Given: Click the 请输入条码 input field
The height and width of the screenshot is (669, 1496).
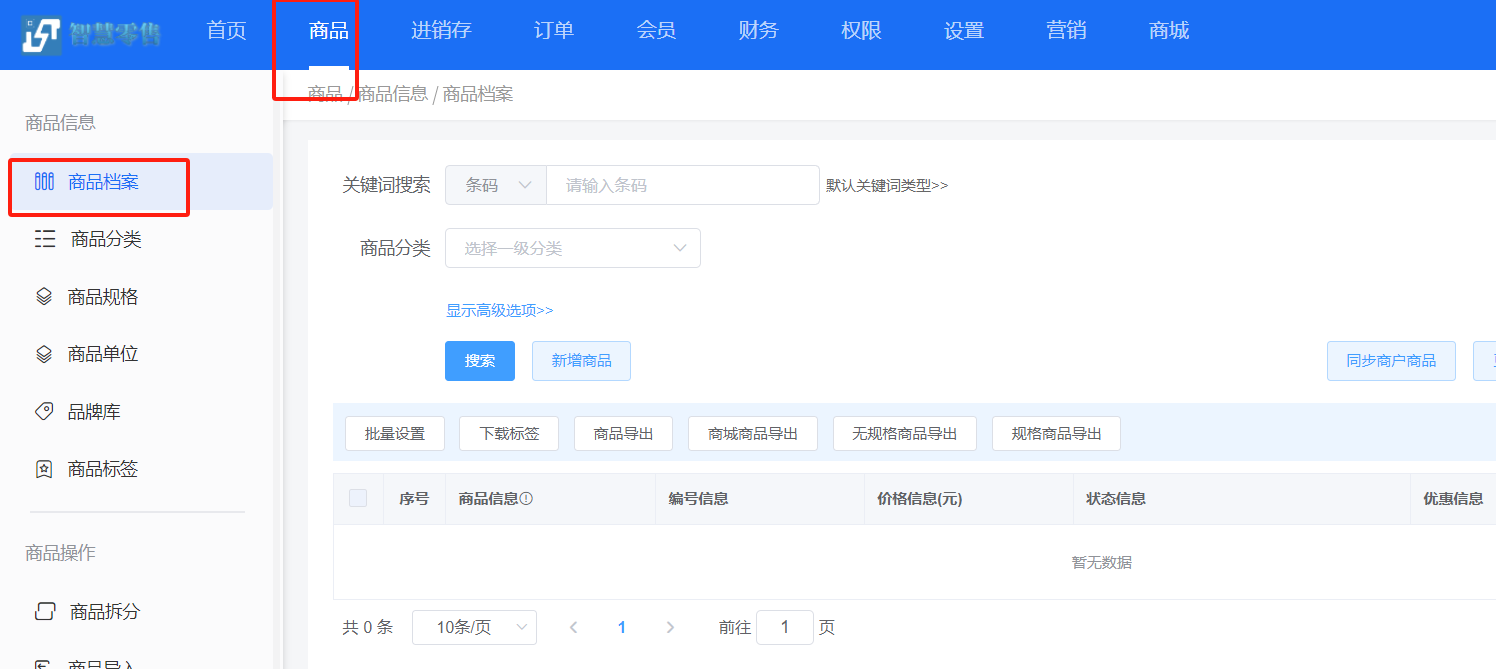Looking at the screenshot, I should pyautogui.click(x=683, y=185).
